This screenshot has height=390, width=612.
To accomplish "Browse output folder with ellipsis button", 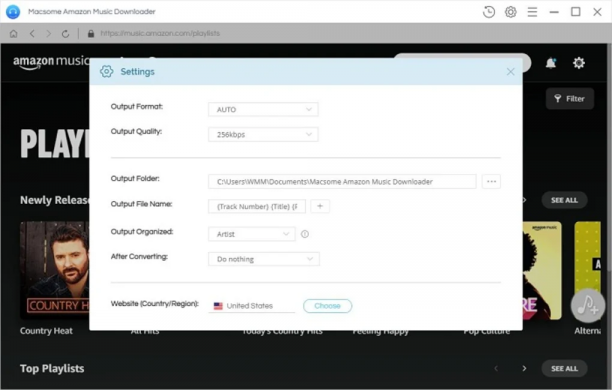I will (491, 182).
